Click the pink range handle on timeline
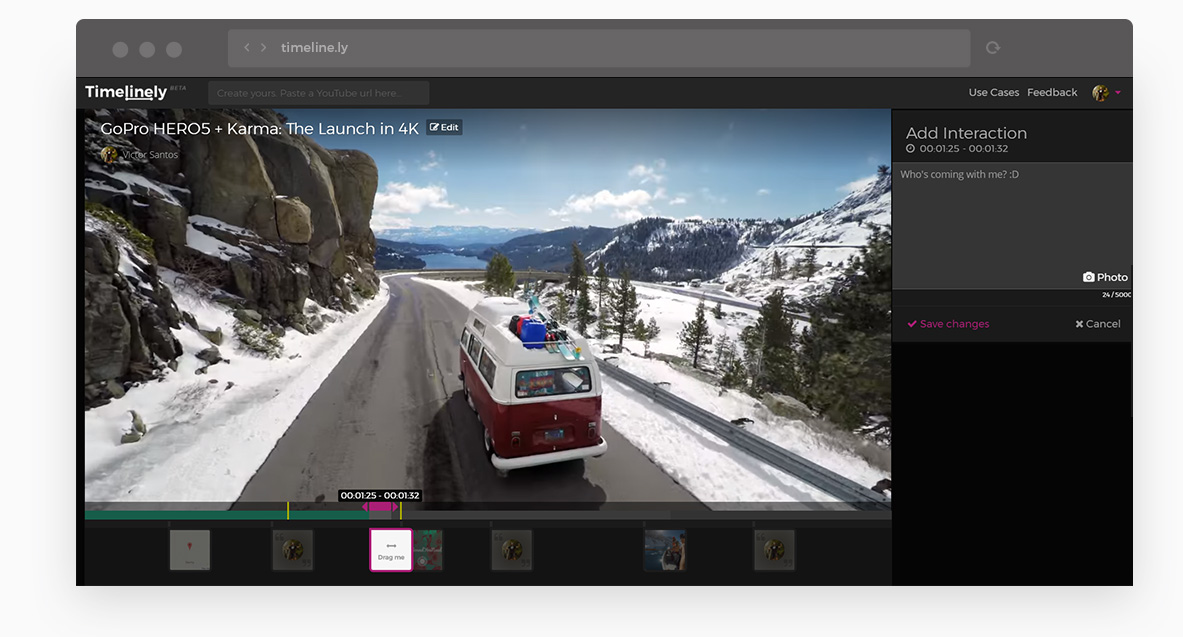The height and width of the screenshot is (637, 1183). coord(380,507)
